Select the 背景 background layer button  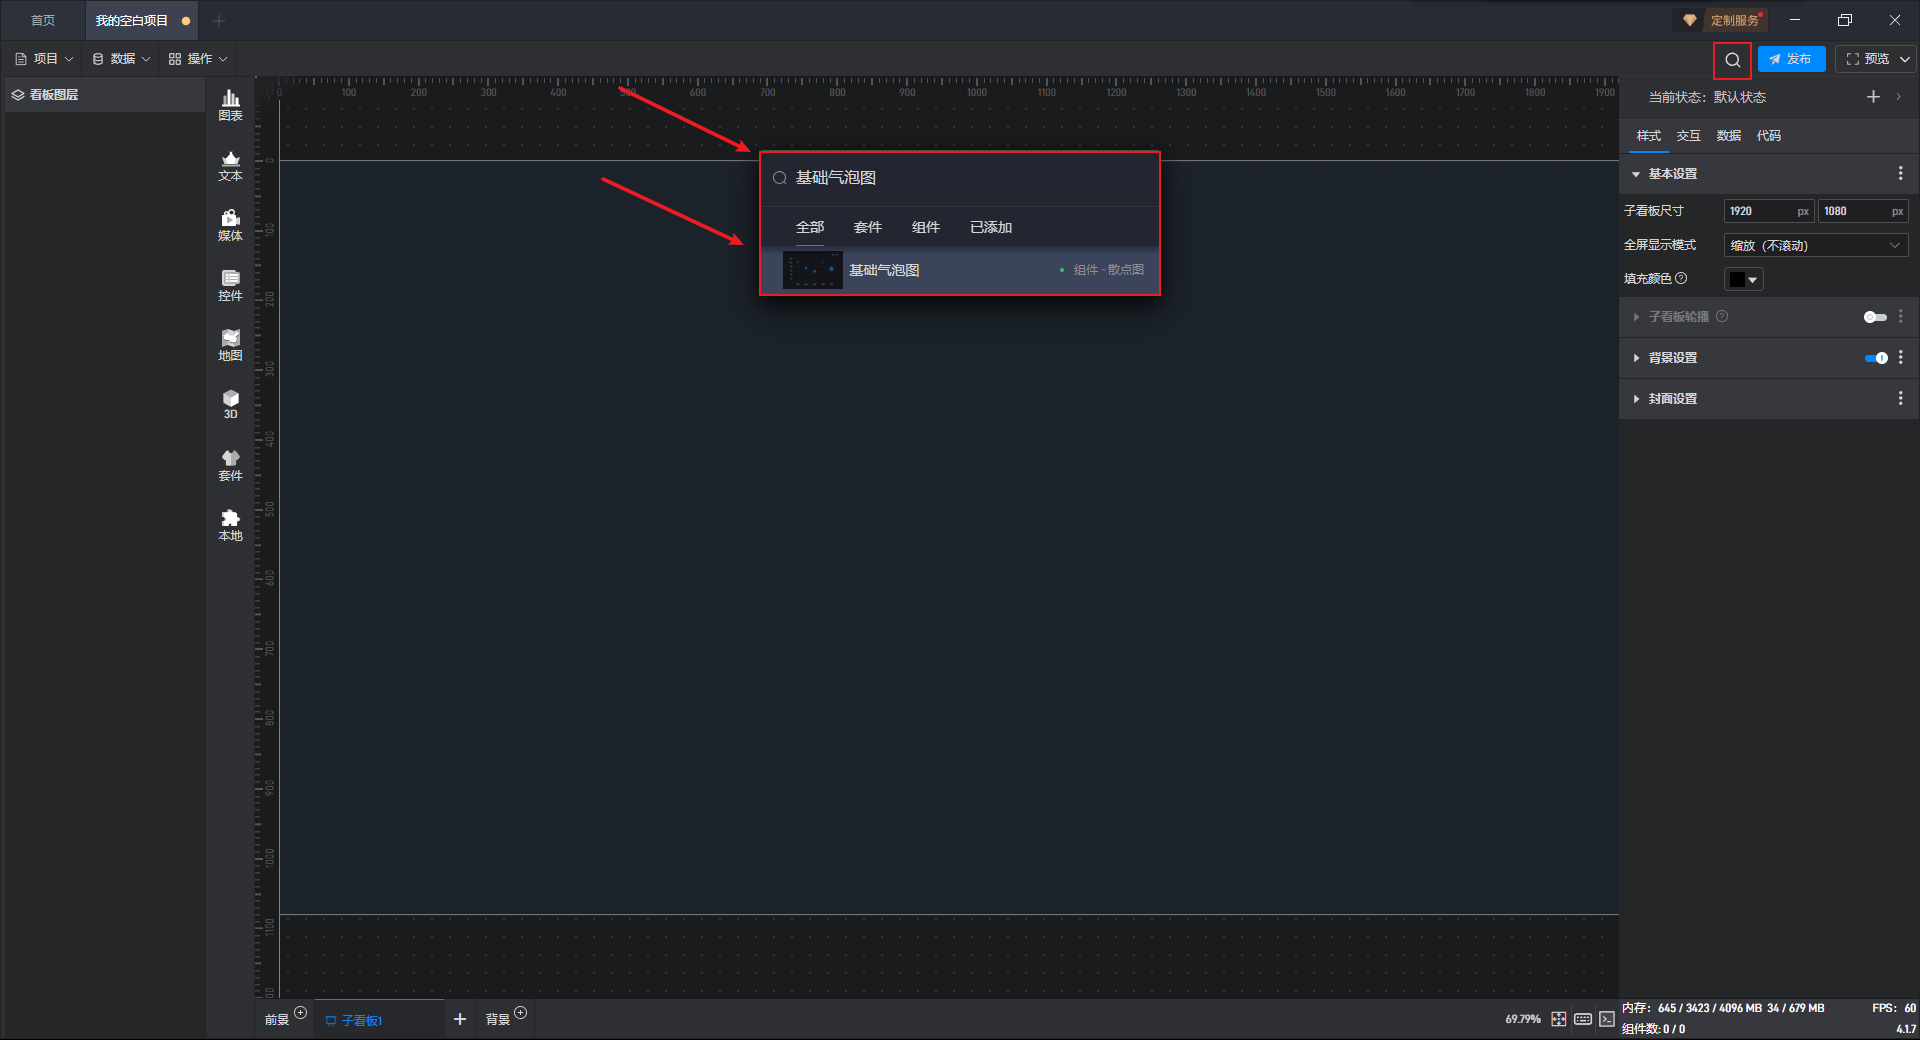498,1020
